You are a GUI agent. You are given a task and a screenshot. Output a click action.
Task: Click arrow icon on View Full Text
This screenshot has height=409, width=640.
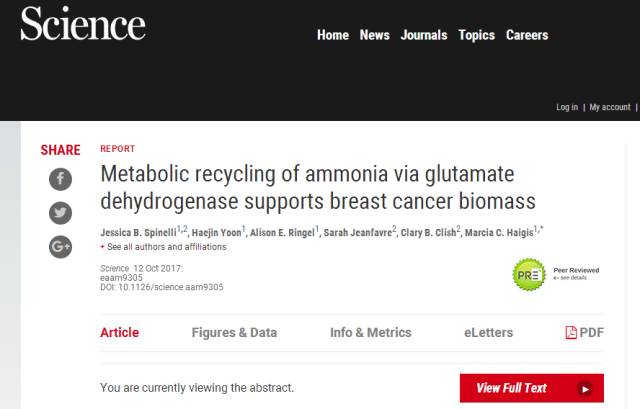(x=585, y=388)
